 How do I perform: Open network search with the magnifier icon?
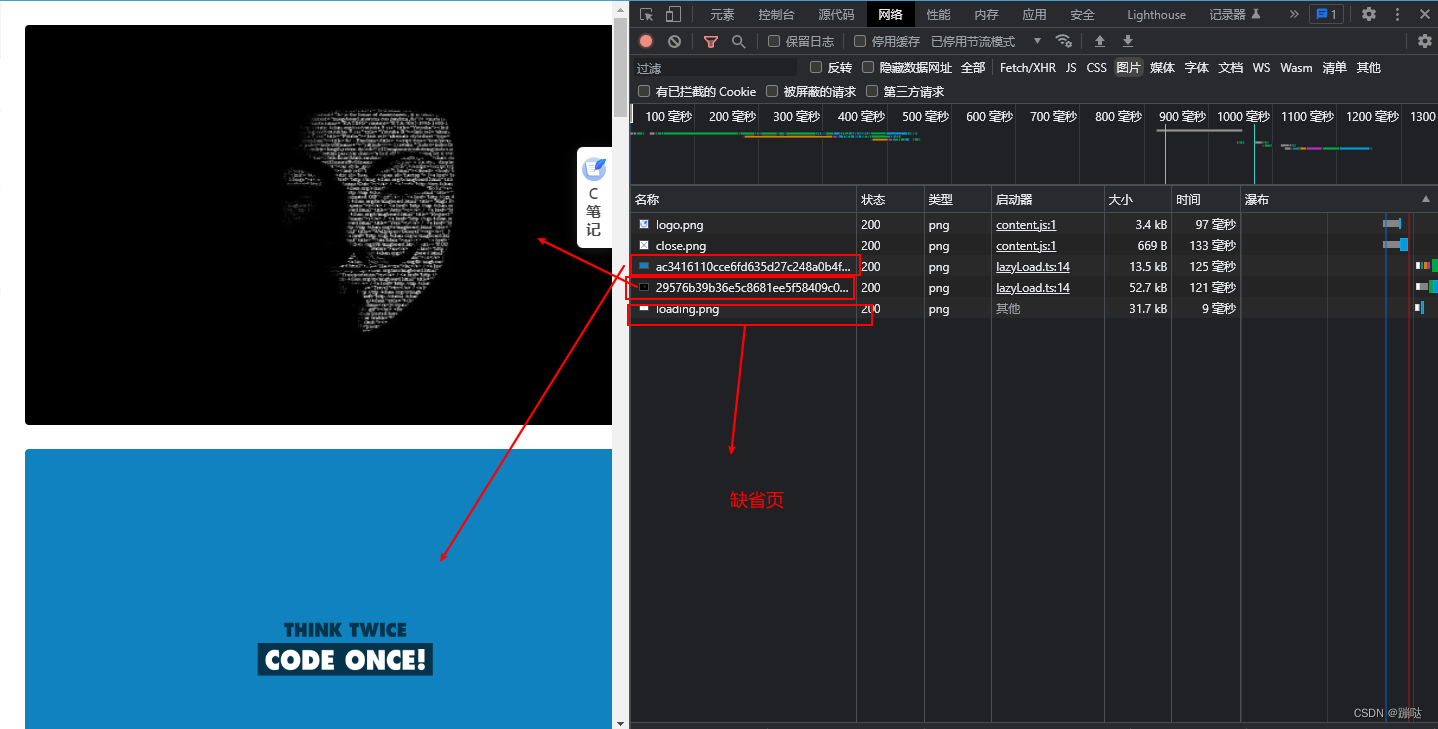(738, 41)
